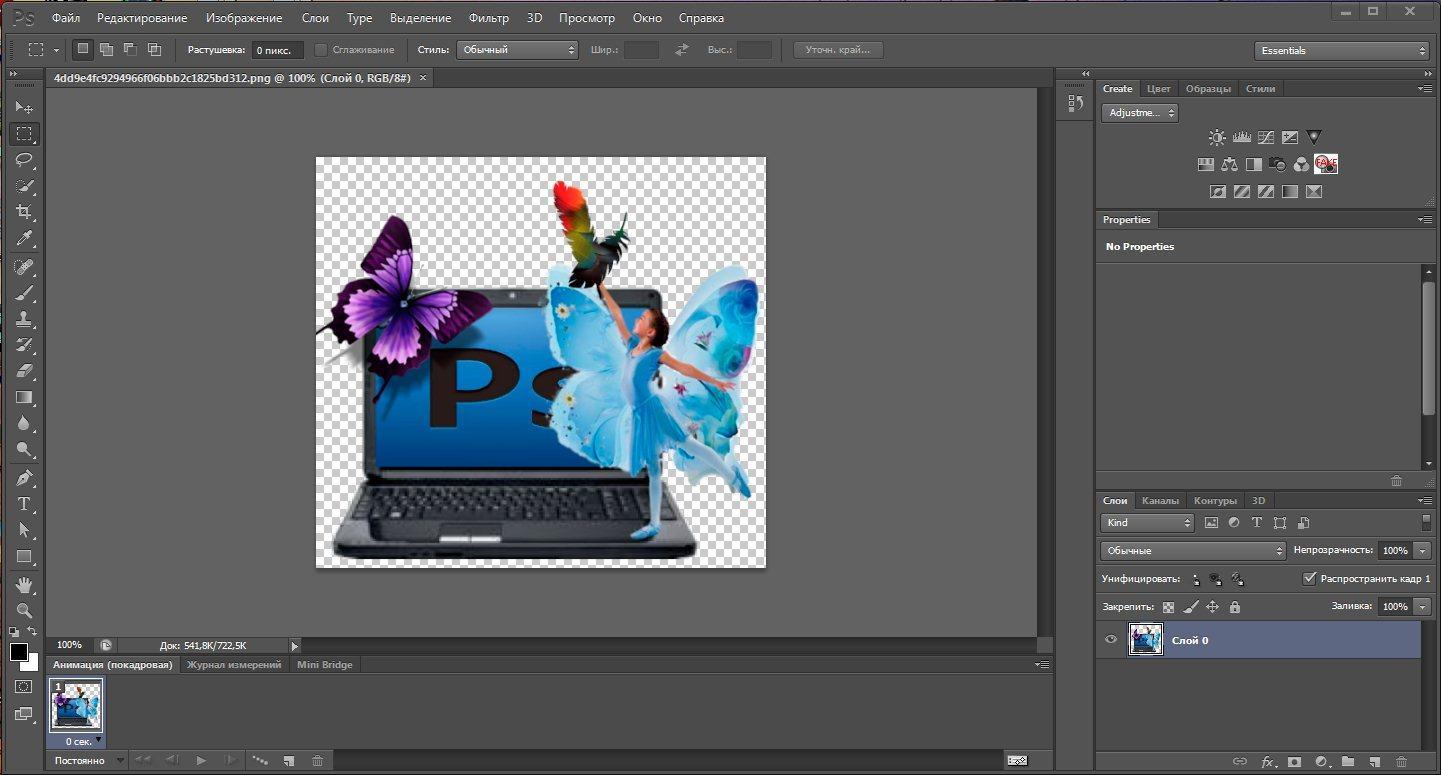
Task: Select the Zoom tool
Action: point(24,610)
